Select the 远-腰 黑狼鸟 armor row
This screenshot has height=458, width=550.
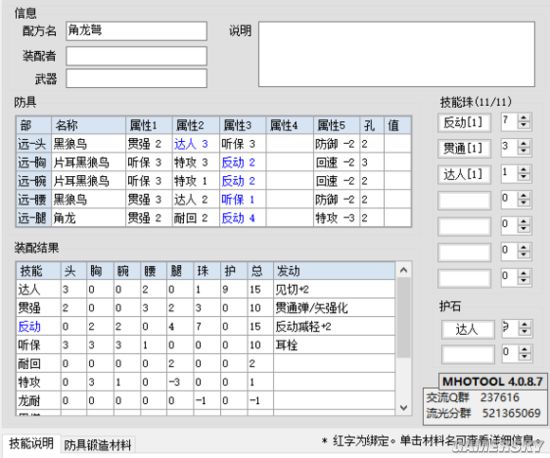[x=214, y=200]
